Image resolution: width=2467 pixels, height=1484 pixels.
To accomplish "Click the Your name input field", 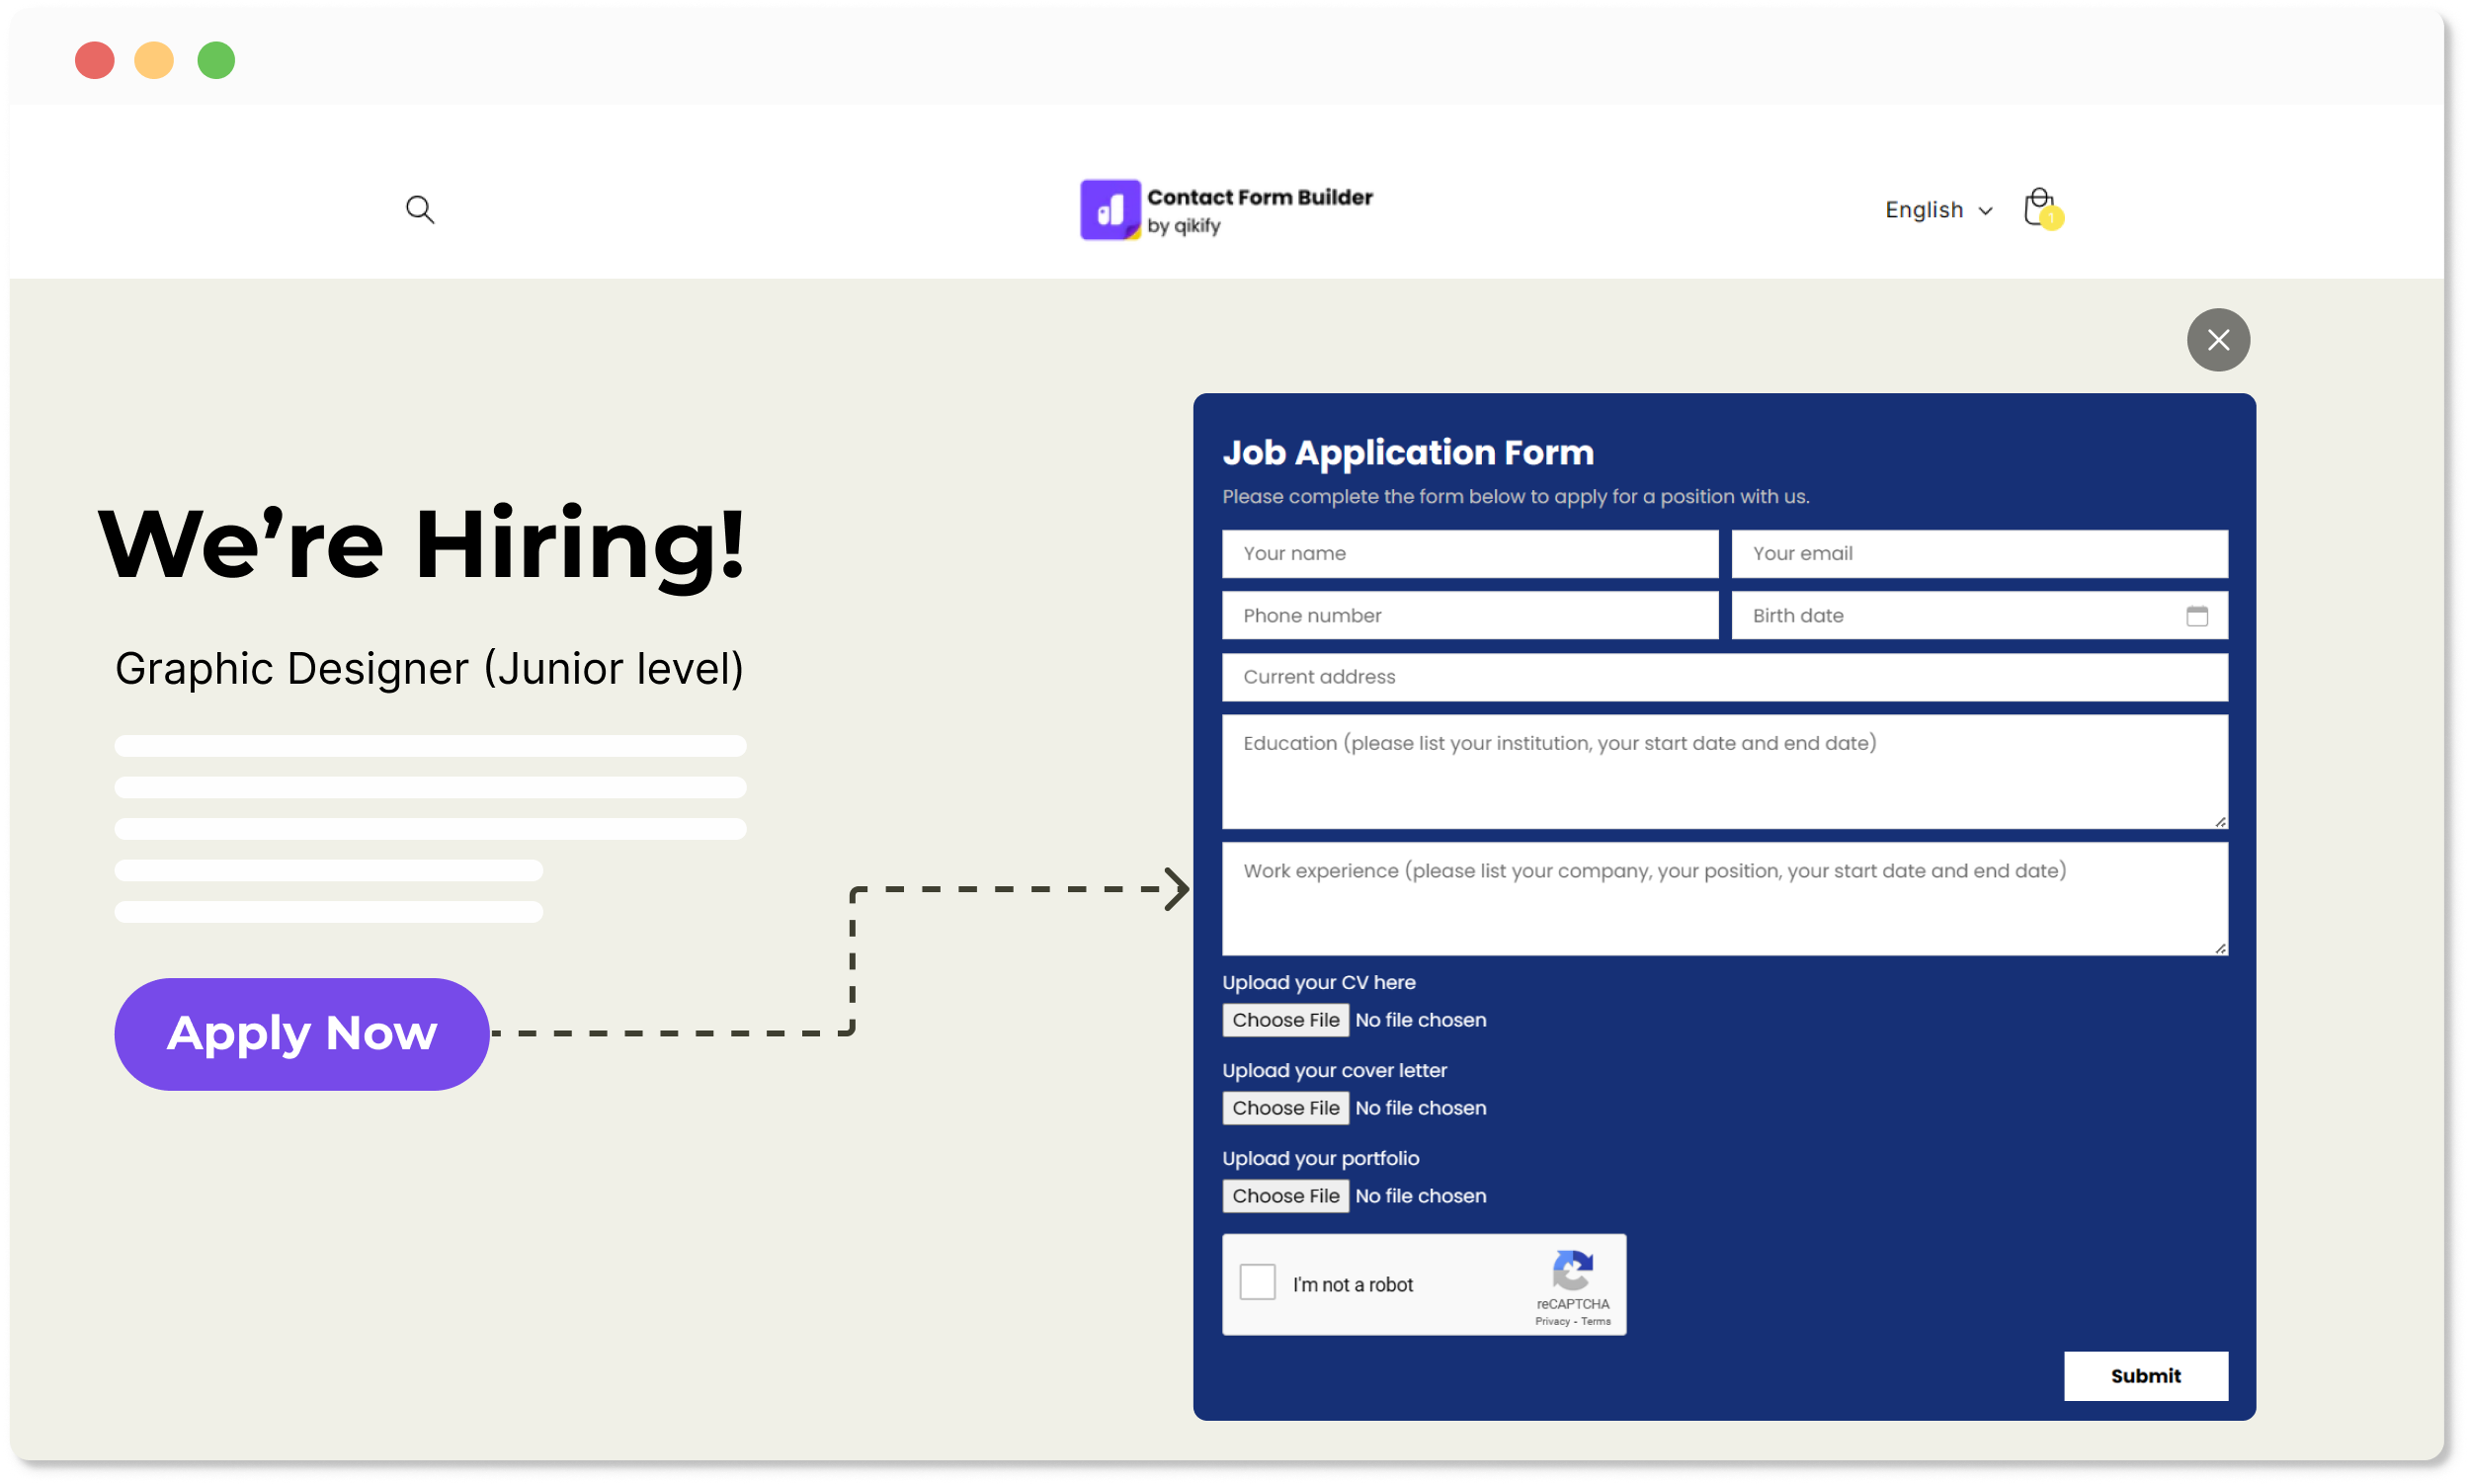I will click(x=1468, y=551).
